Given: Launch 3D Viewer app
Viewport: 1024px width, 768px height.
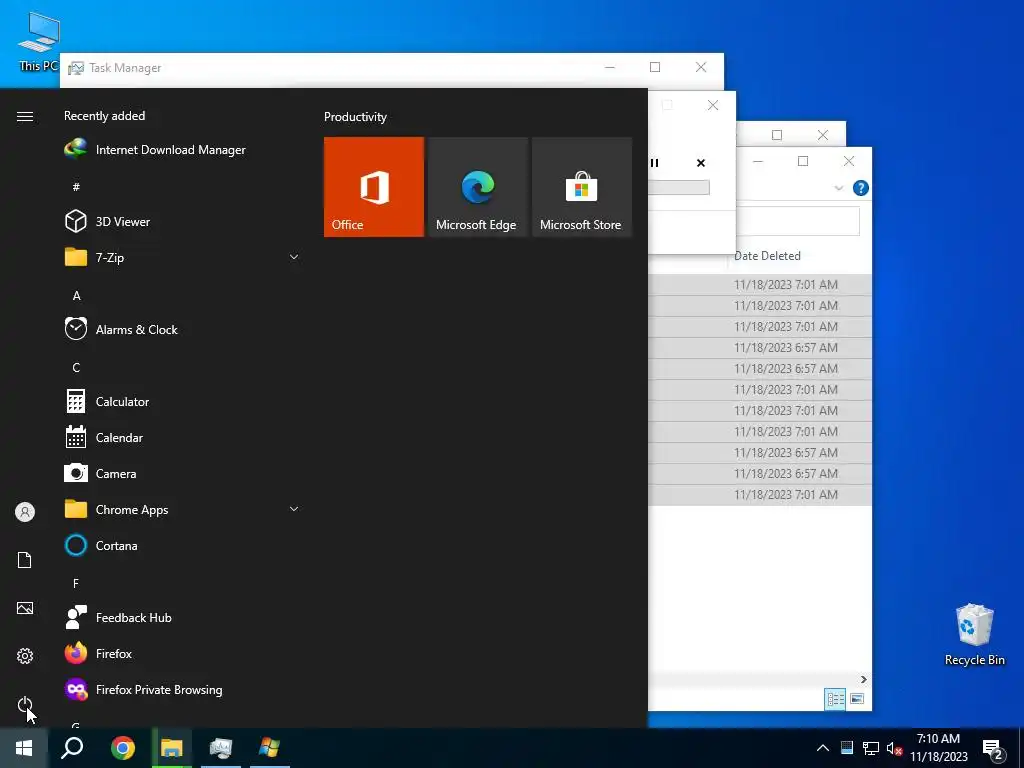Looking at the screenshot, I should (x=108, y=221).
